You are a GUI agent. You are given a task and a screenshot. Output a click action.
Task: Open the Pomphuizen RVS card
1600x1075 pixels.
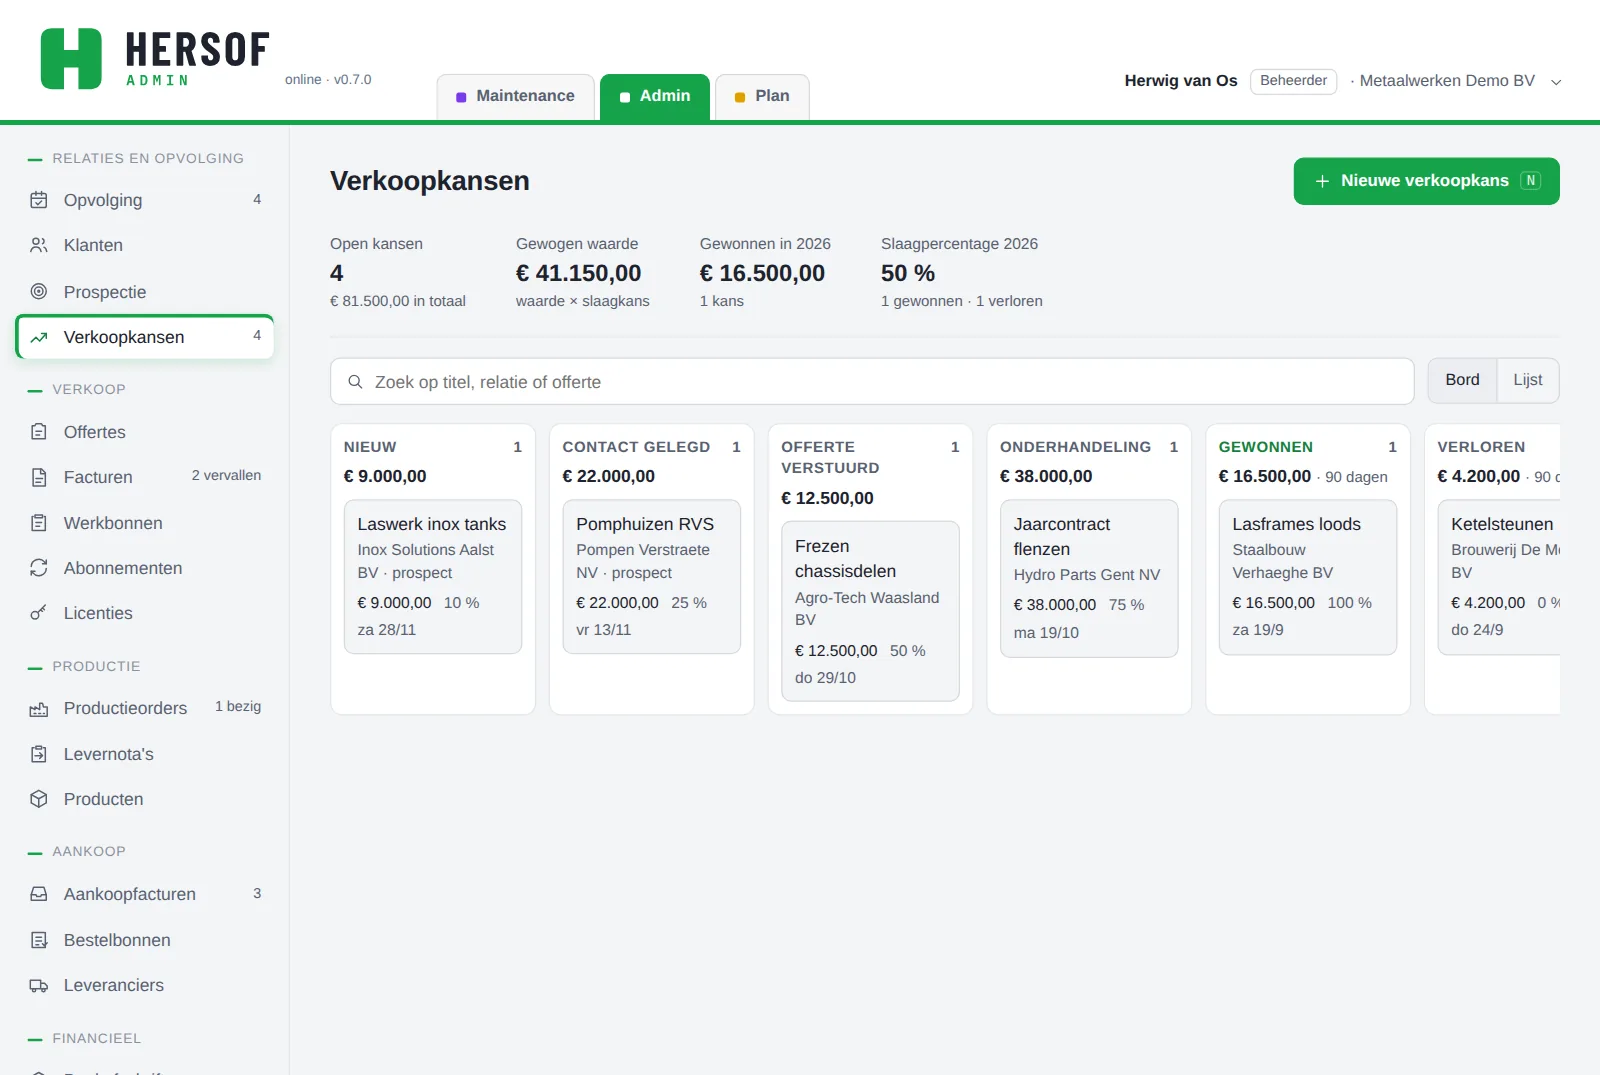(652, 577)
